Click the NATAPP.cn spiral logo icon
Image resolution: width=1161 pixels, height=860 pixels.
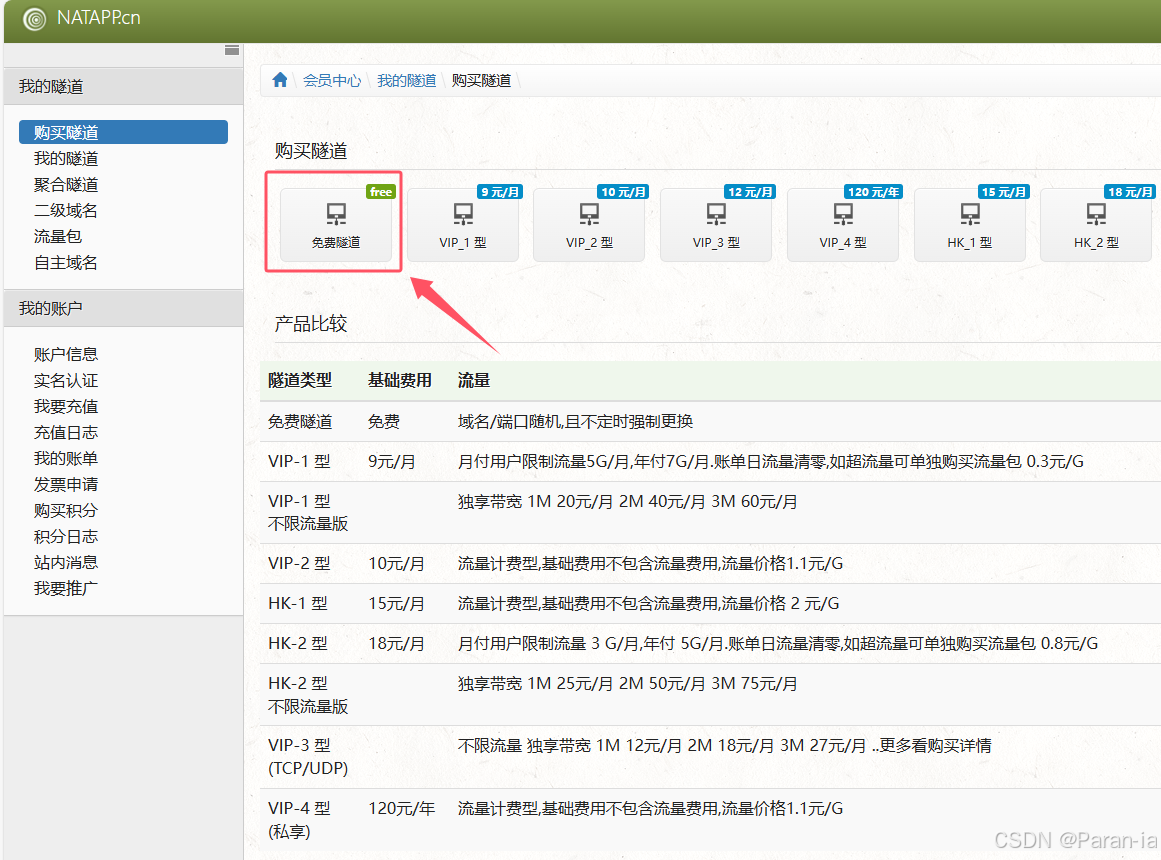coord(34,19)
